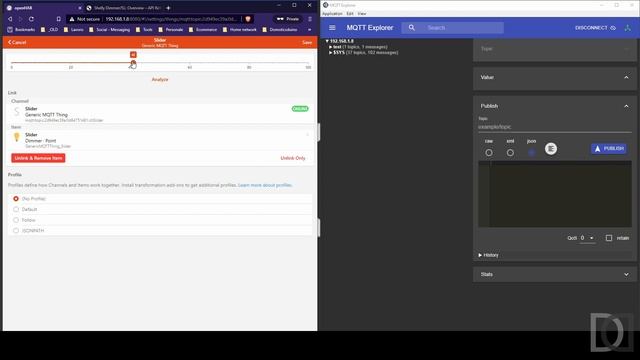Select the Follow profile radio option
The image size is (640, 360).
(16, 220)
